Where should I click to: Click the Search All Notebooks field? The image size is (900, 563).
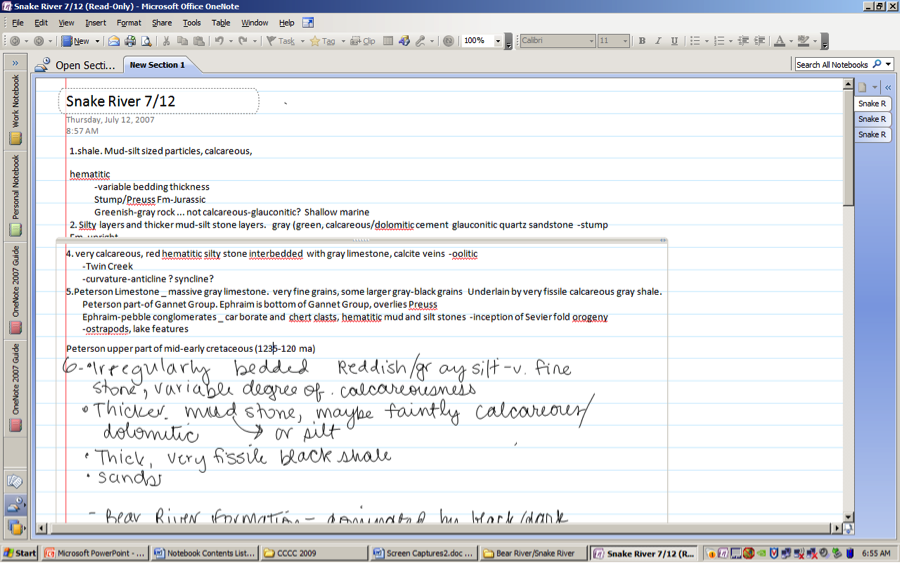click(x=832, y=64)
